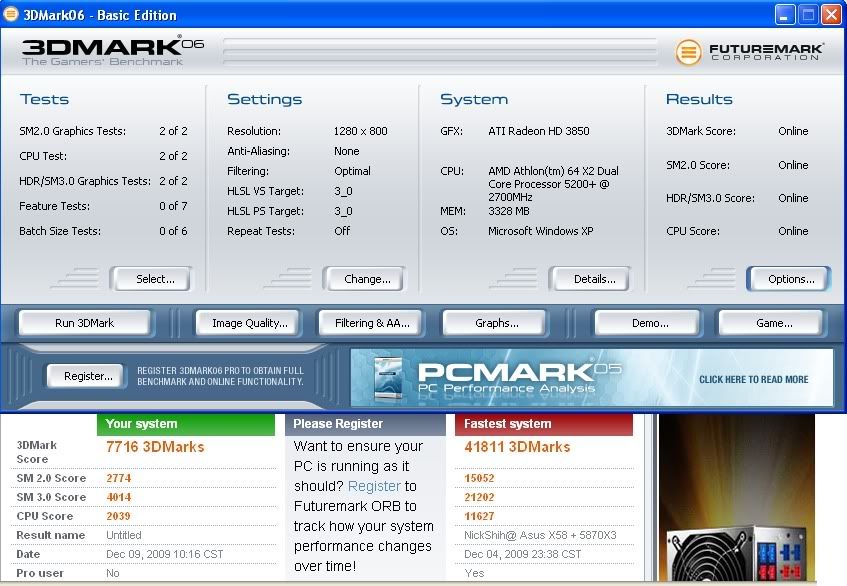Open the Select... tests dialog
The image size is (847, 586).
pyautogui.click(x=151, y=279)
